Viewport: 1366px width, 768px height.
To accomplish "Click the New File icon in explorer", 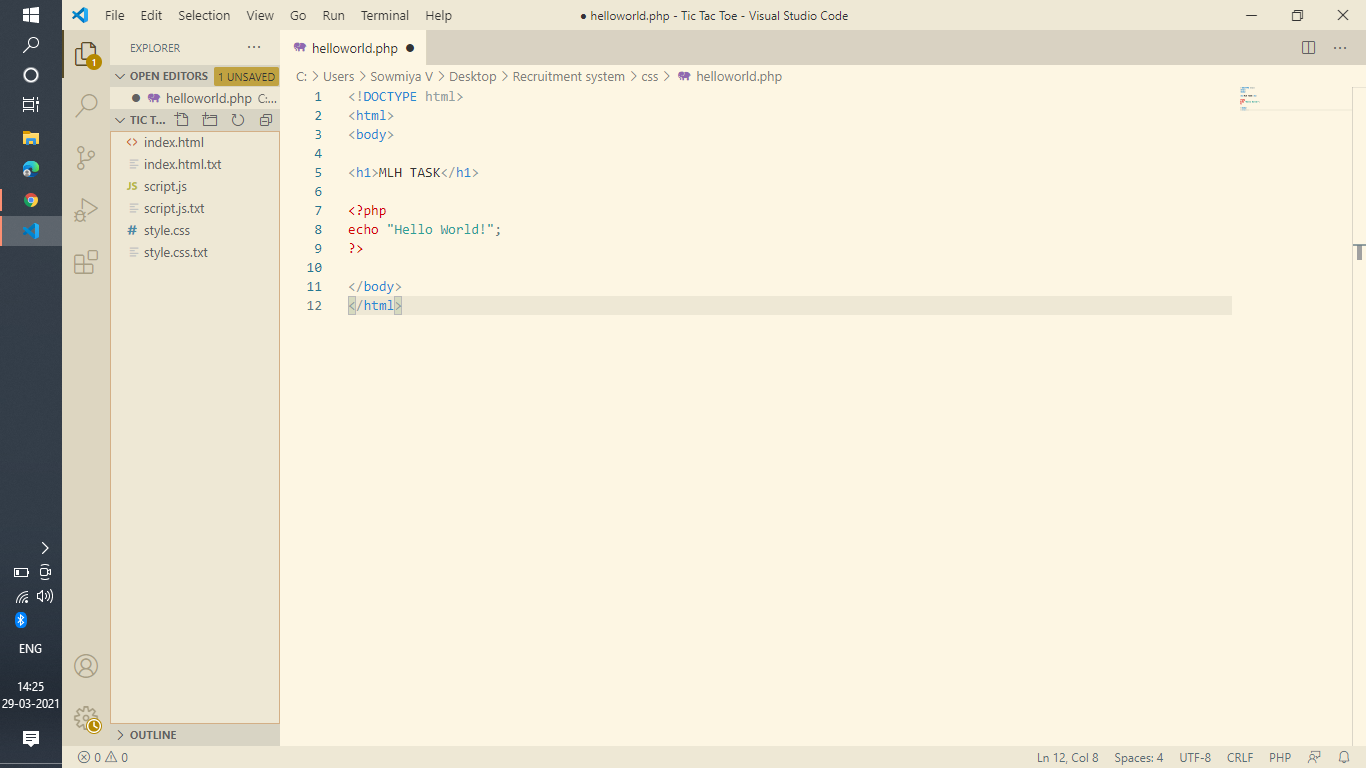I will [182, 120].
